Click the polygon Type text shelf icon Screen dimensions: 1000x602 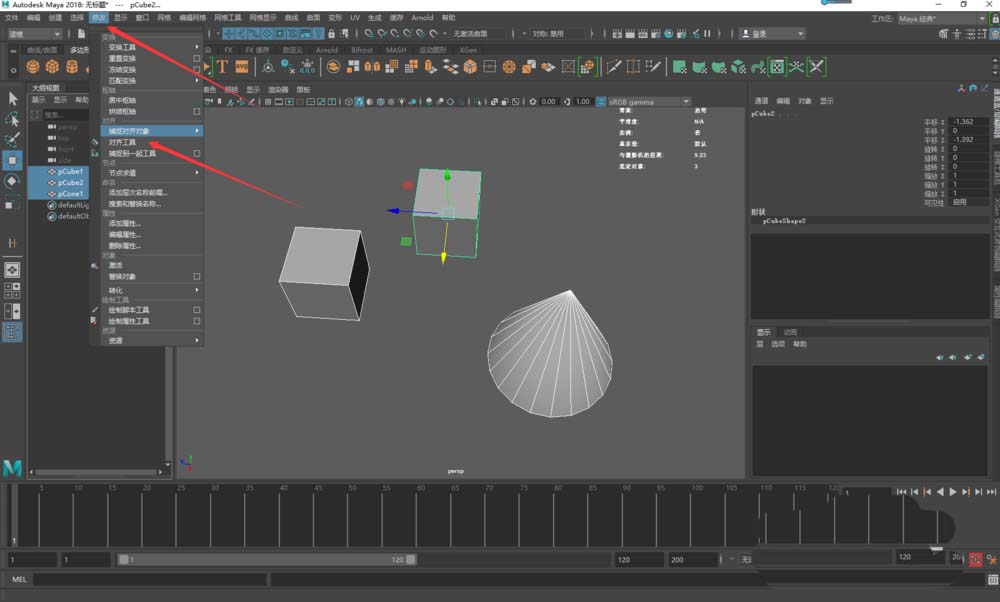(x=222, y=67)
